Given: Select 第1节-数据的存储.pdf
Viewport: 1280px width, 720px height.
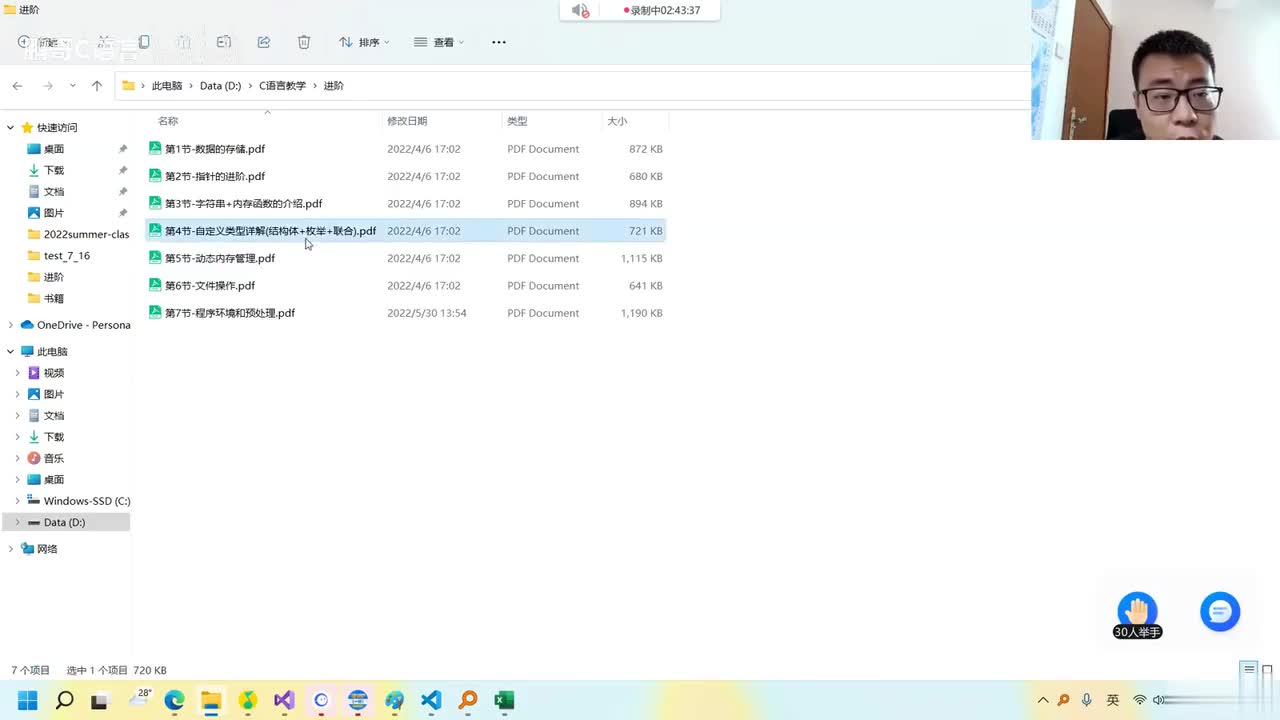Looking at the screenshot, I should (406, 149).
